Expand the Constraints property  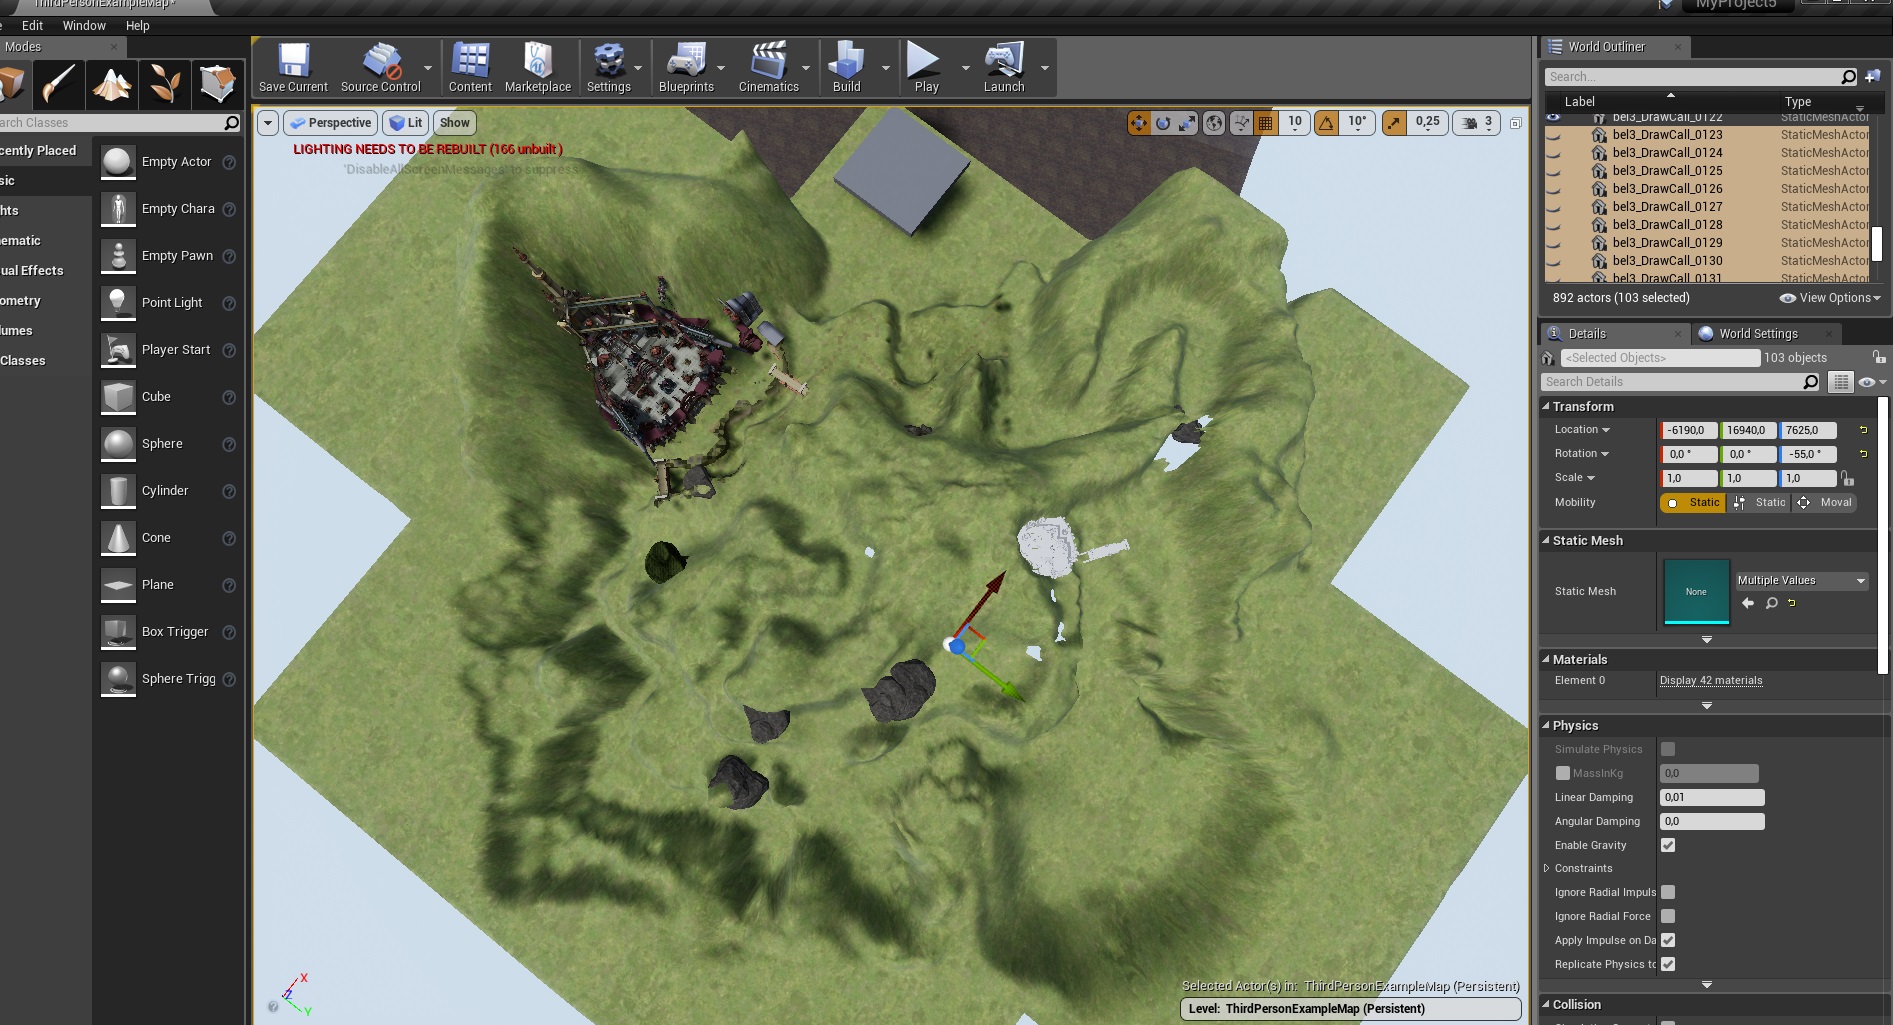[x=1546, y=868]
